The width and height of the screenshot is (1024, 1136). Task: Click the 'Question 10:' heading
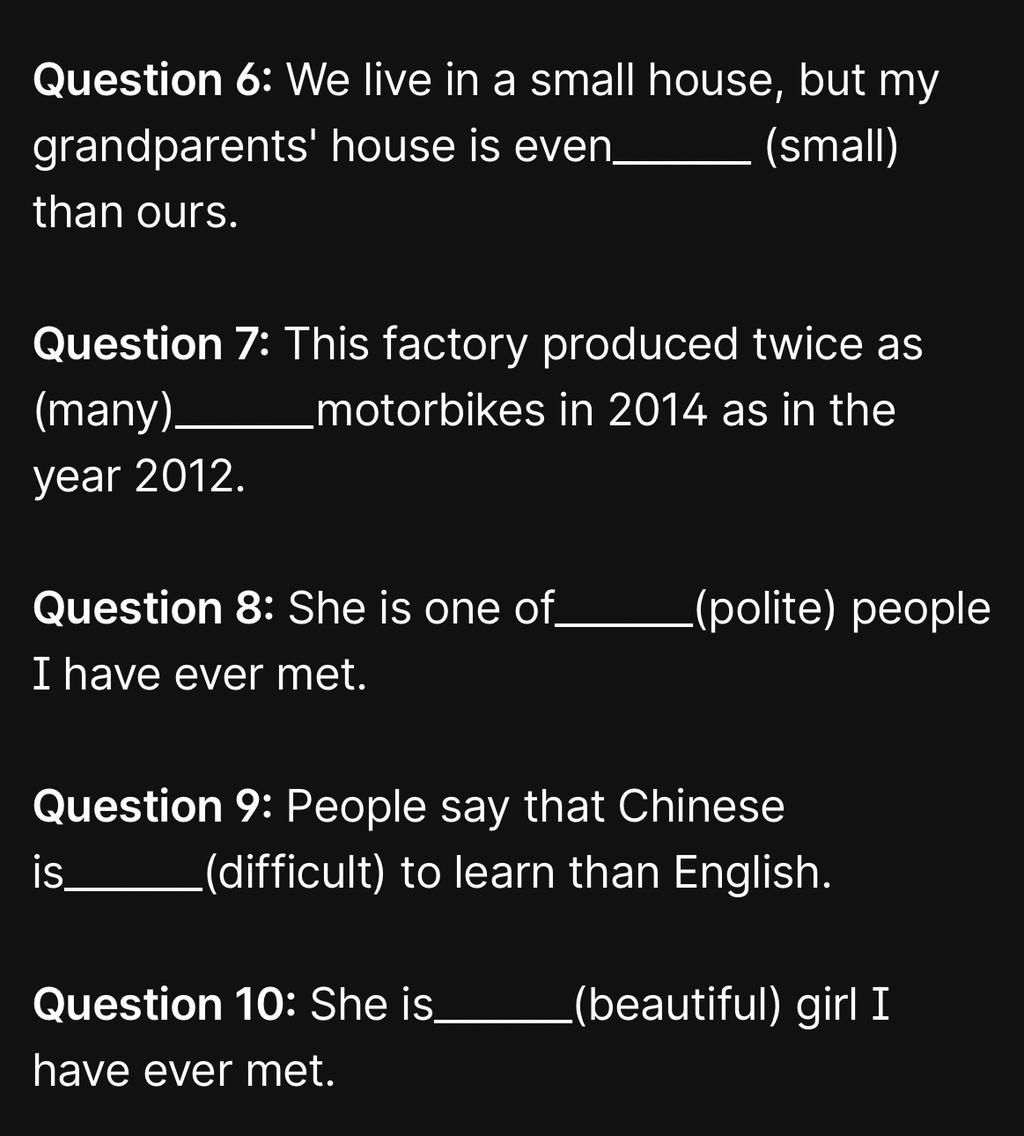[x=164, y=1004]
